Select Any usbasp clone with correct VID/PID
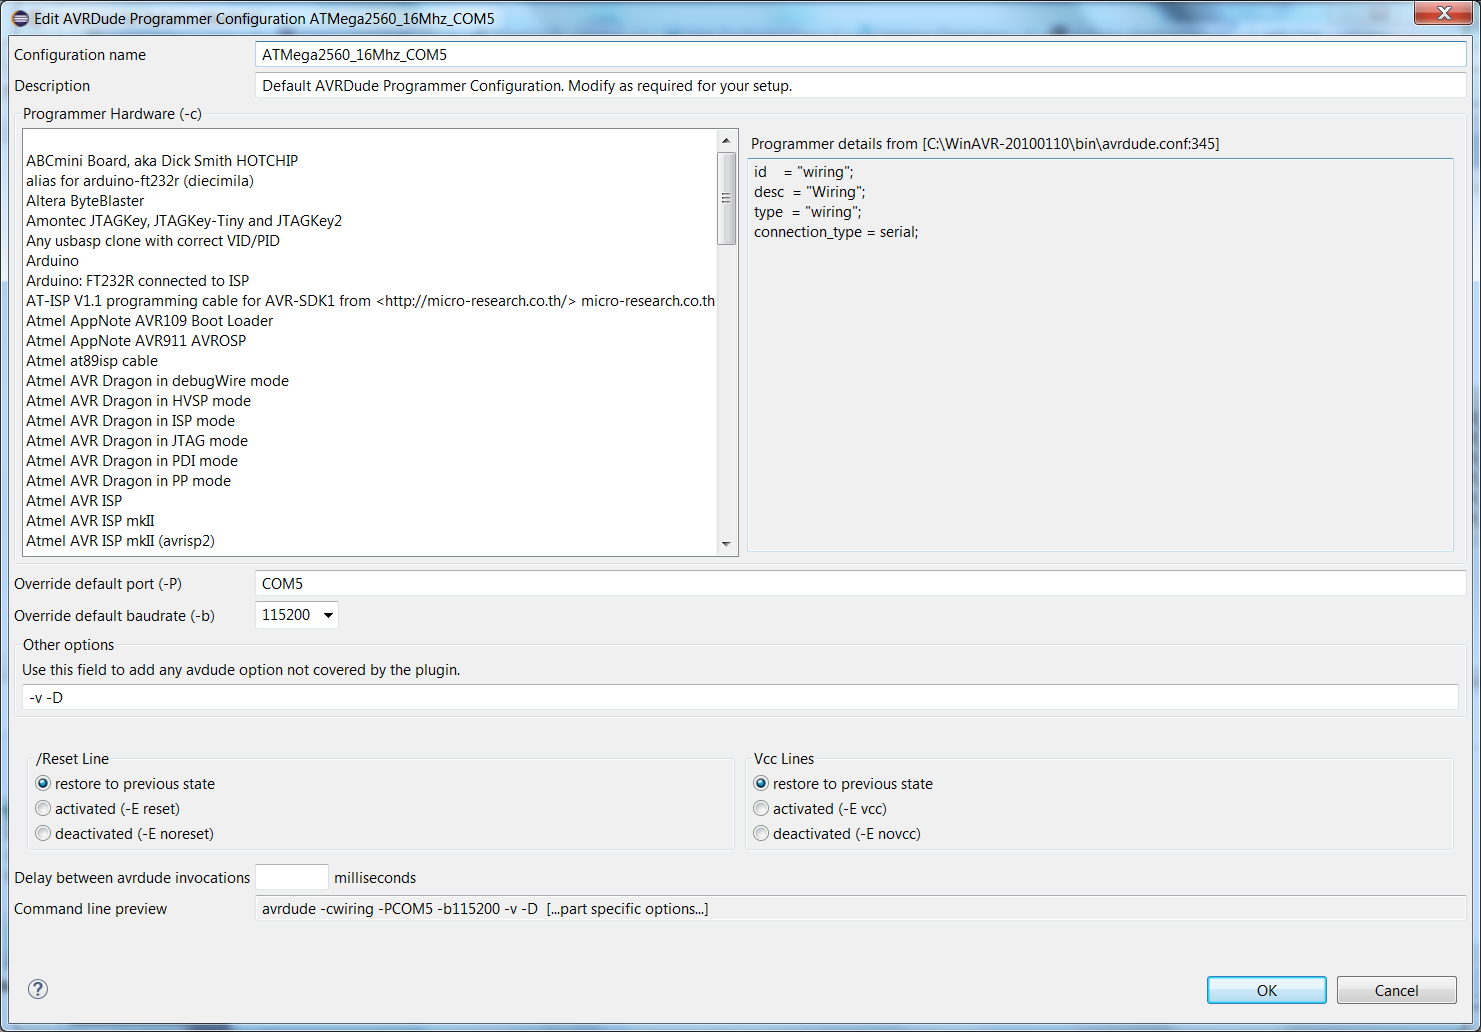The height and width of the screenshot is (1032, 1481). coord(153,241)
